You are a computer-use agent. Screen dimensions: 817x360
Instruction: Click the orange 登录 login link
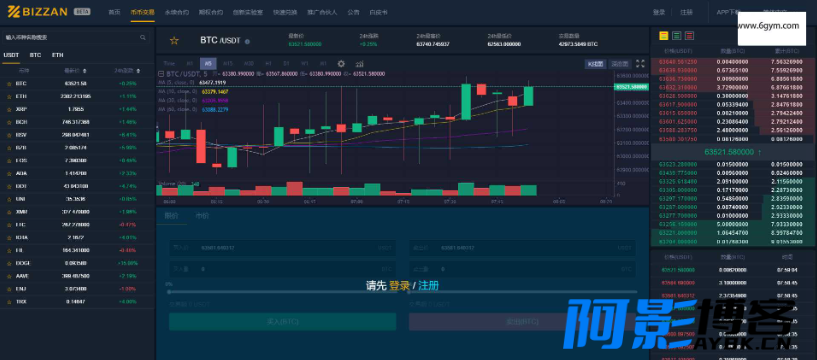point(399,285)
